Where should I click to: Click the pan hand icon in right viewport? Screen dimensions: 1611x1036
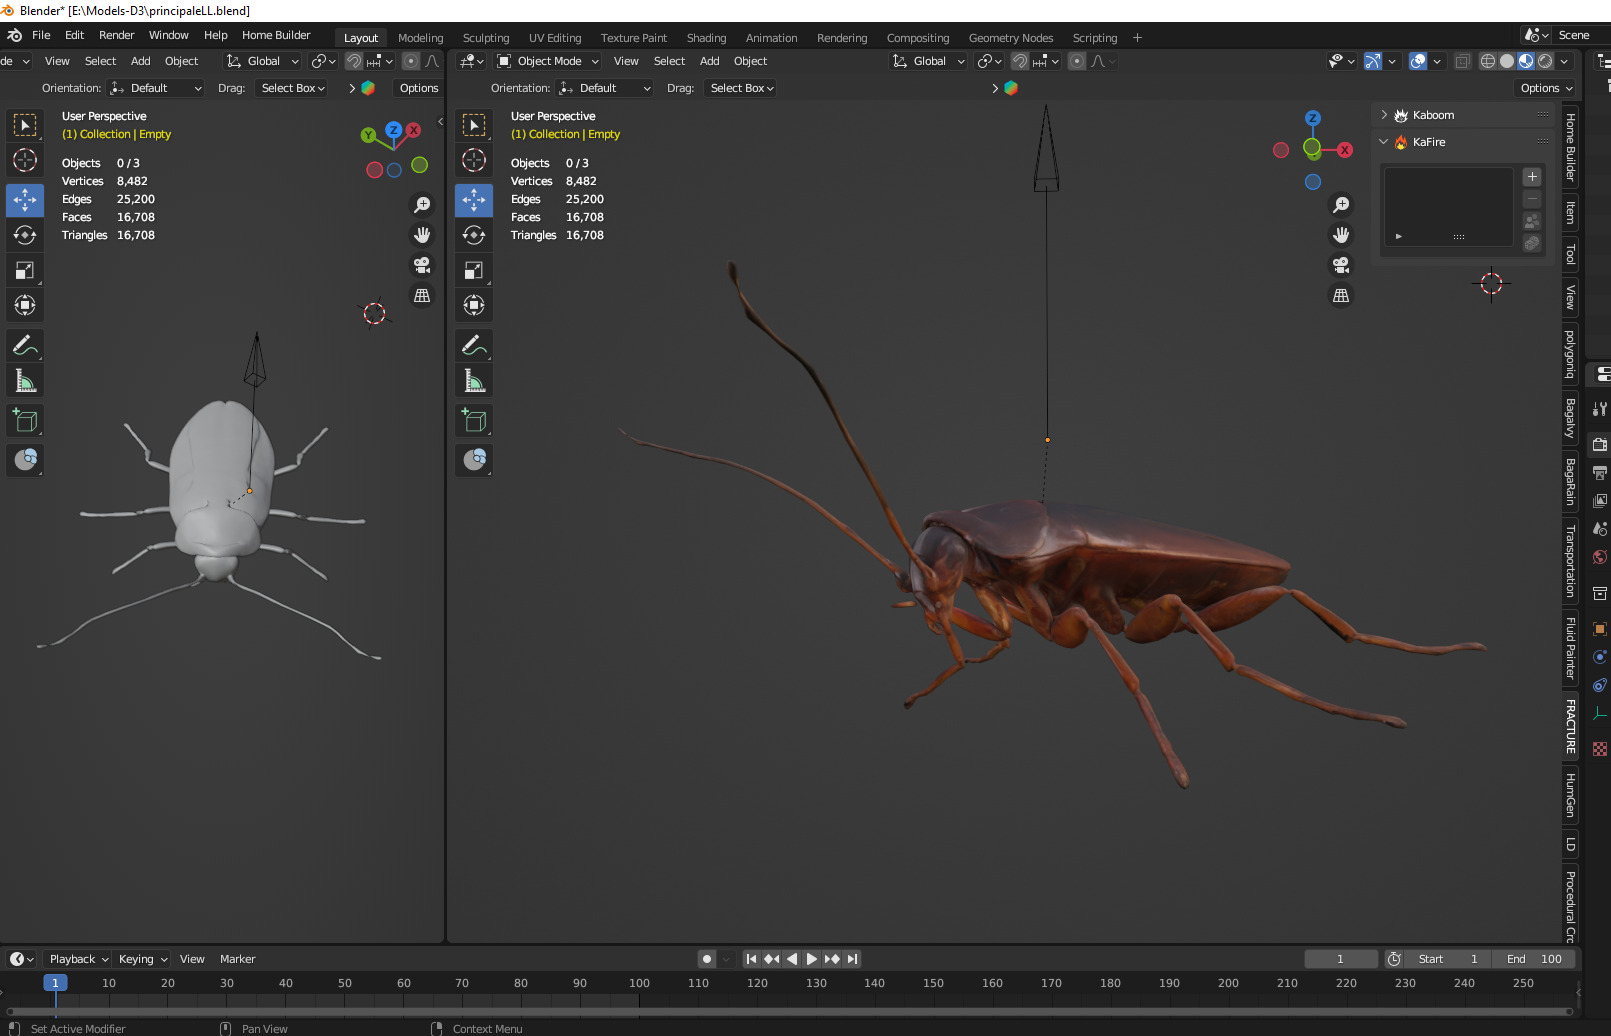[1341, 235]
